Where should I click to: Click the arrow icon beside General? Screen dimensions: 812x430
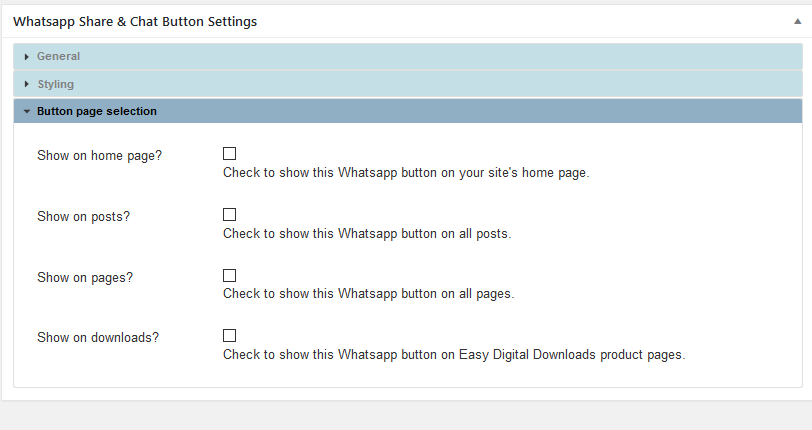(27, 57)
